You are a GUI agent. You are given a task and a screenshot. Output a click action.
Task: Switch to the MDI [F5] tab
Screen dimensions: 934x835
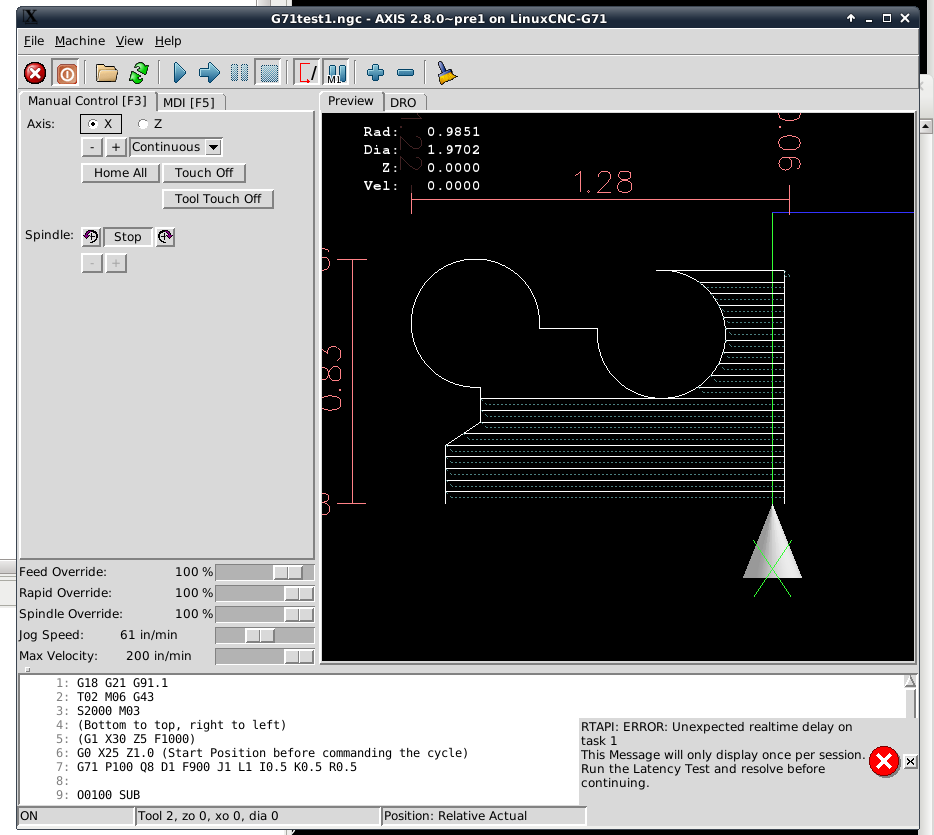pos(189,102)
